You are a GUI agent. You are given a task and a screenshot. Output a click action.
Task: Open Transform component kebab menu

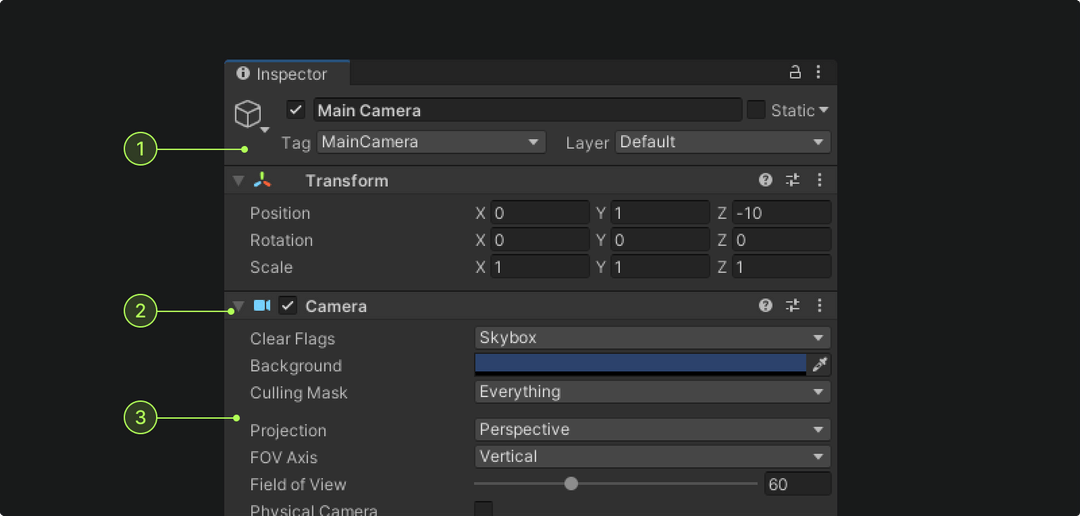pyautogui.click(x=819, y=180)
